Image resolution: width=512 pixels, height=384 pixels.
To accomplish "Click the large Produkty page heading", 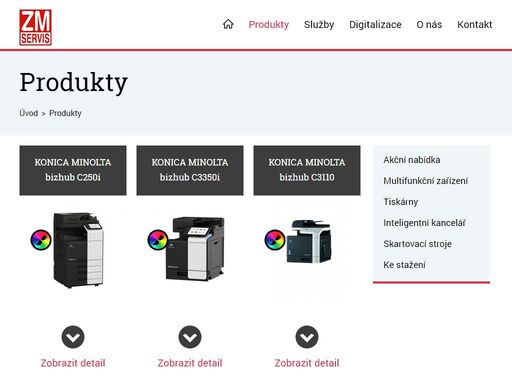I will pos(74,82).
